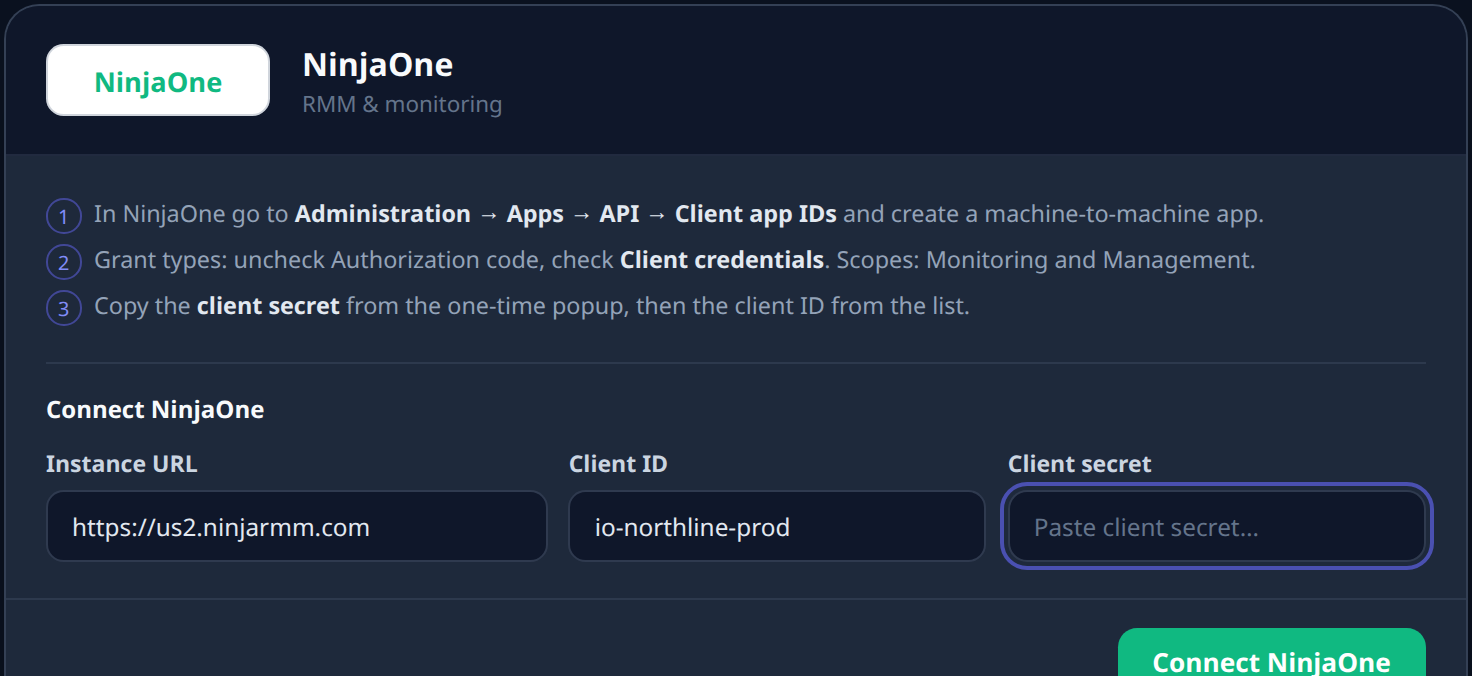Viewport: 1472px width, 676px height.
Task: Click the Instance URL input field
Action: [x=297, y=526]
